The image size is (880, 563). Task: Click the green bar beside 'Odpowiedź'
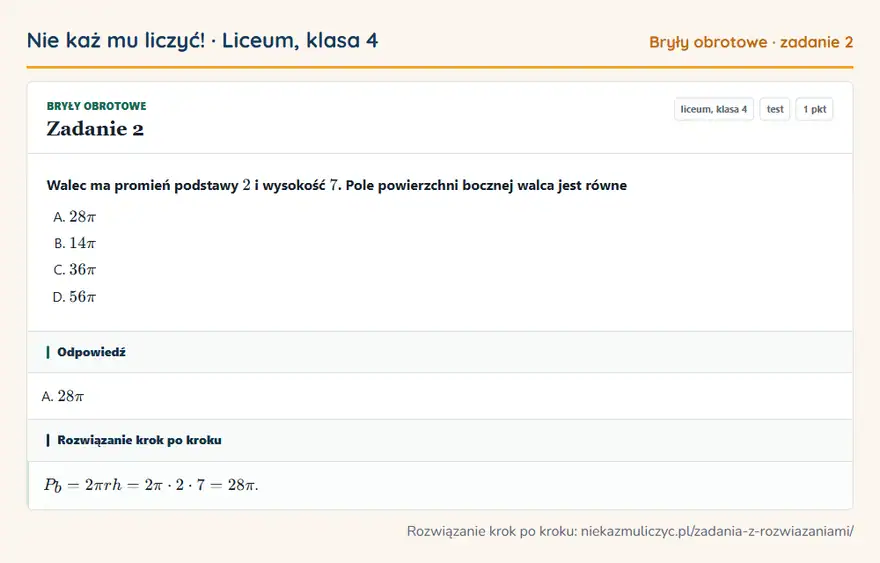pyautogui.click(x=48, y=352)
